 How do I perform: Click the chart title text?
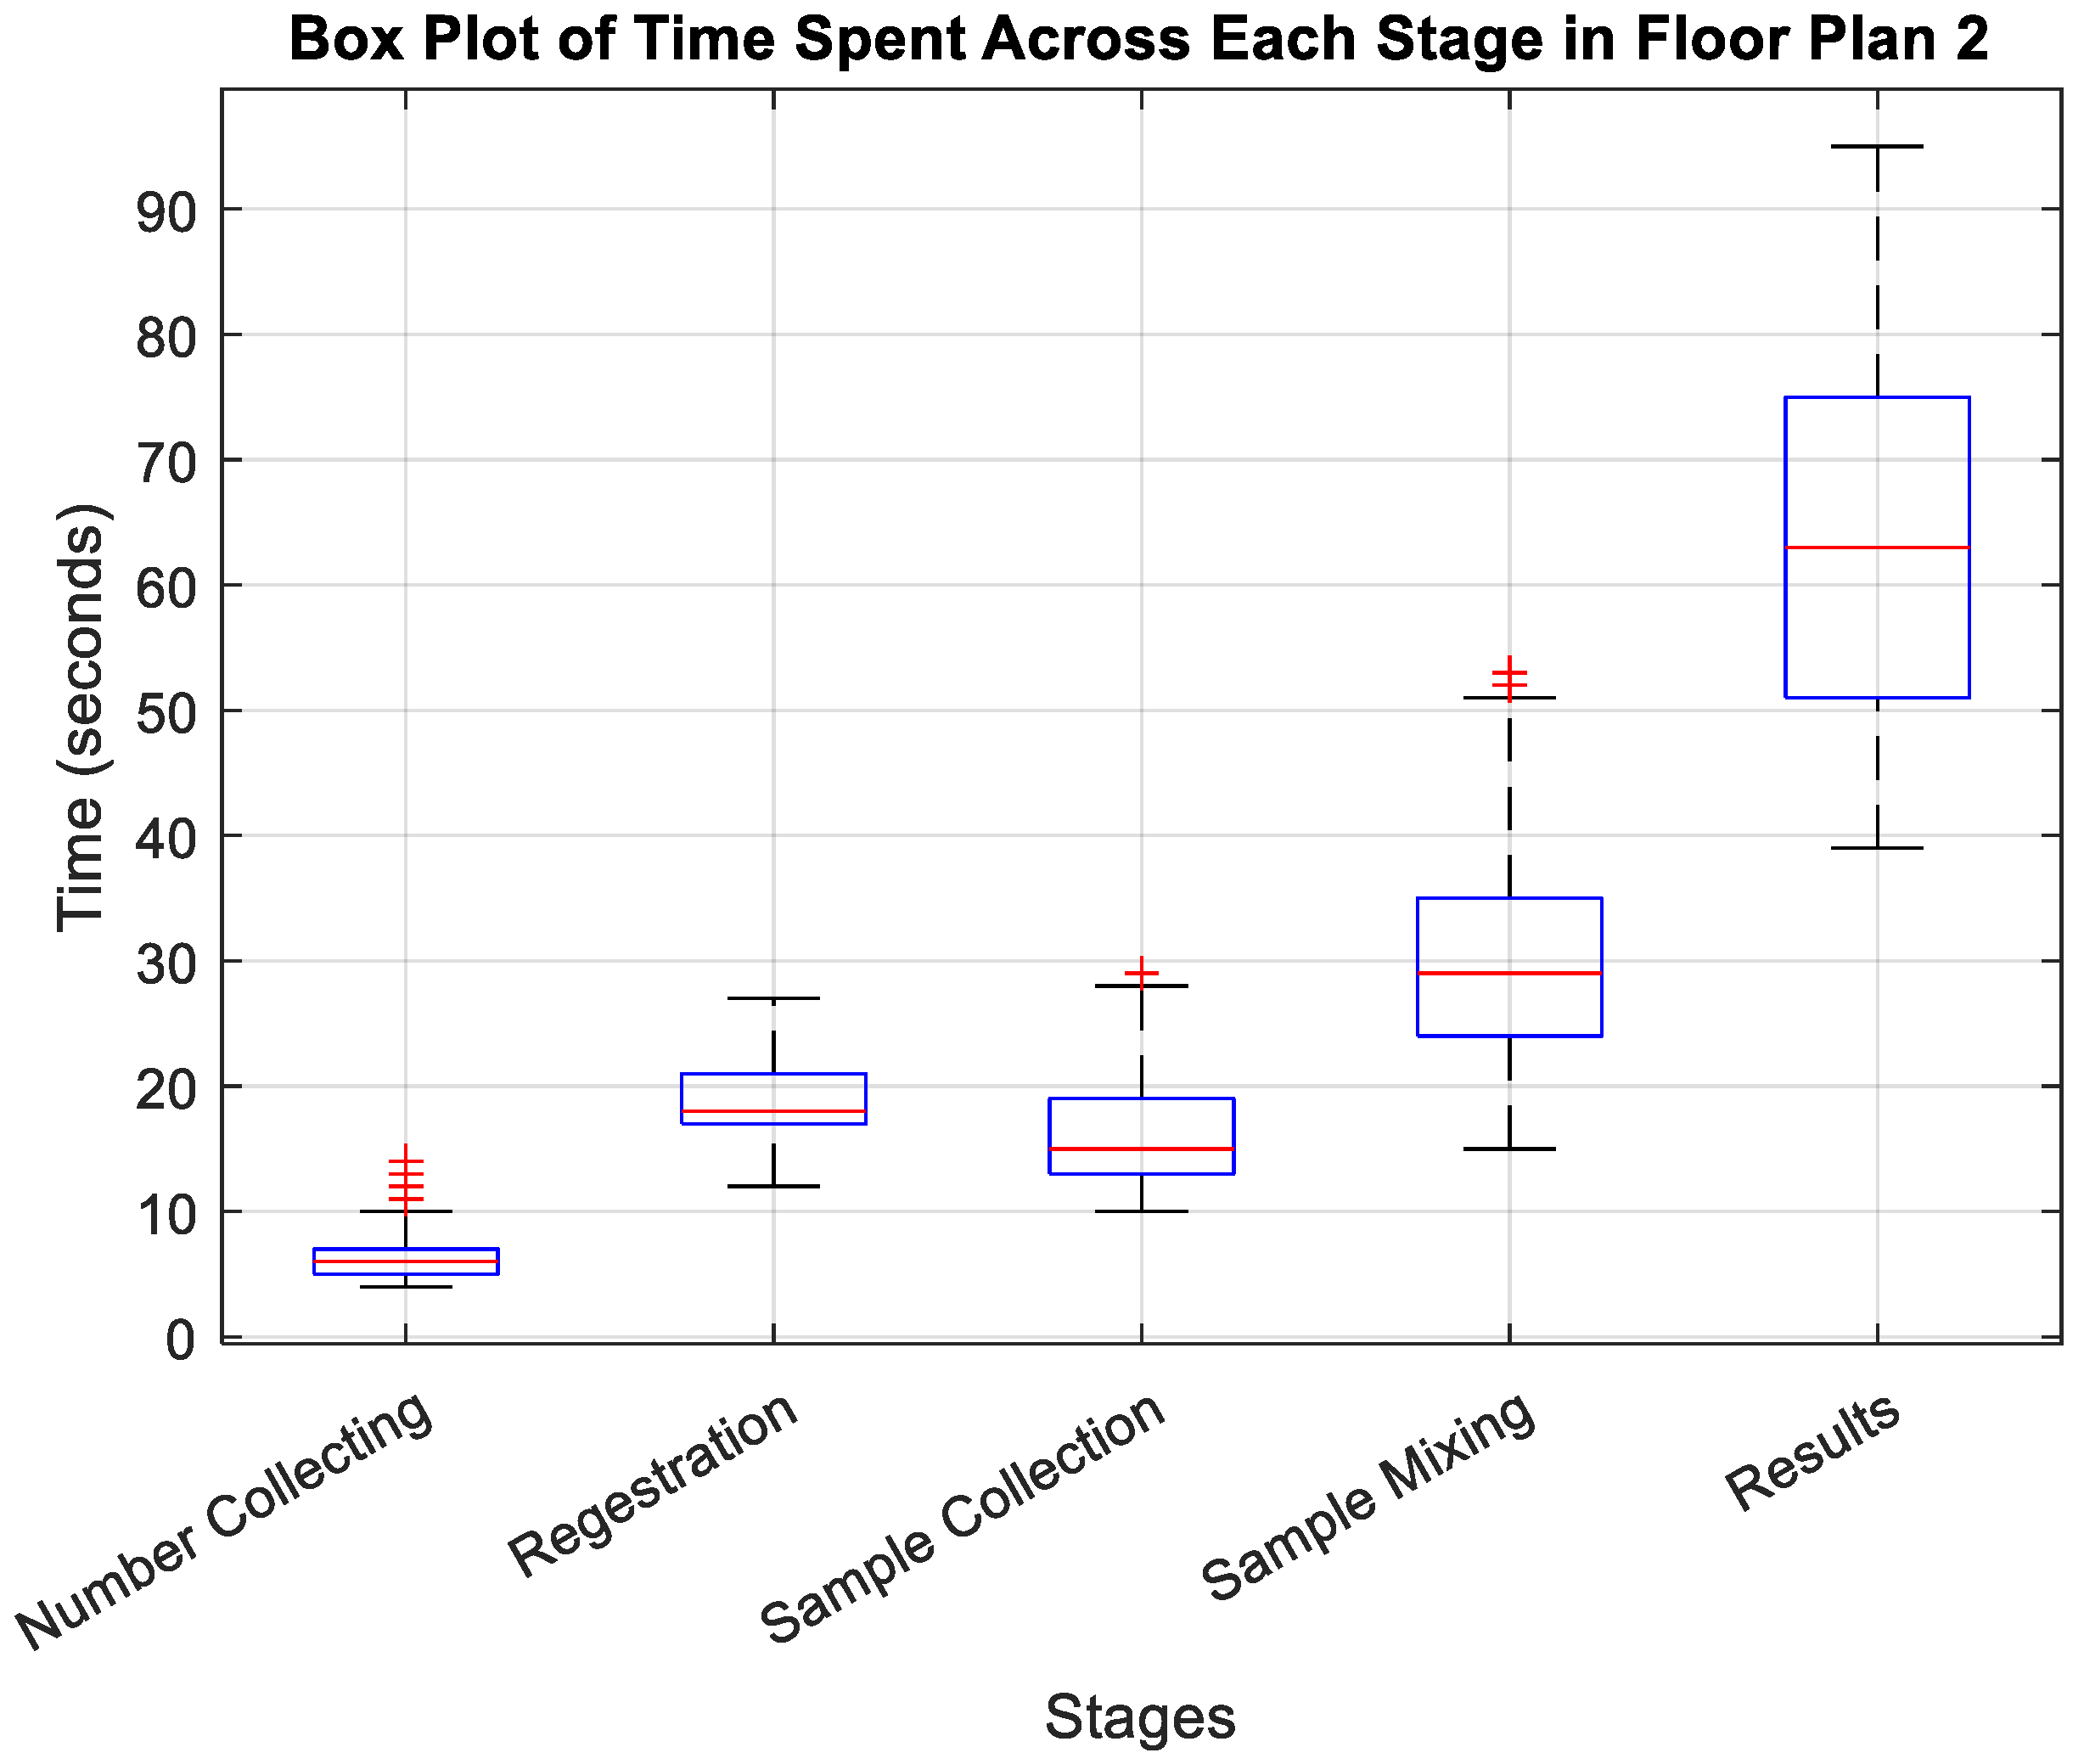(1139, 40)
